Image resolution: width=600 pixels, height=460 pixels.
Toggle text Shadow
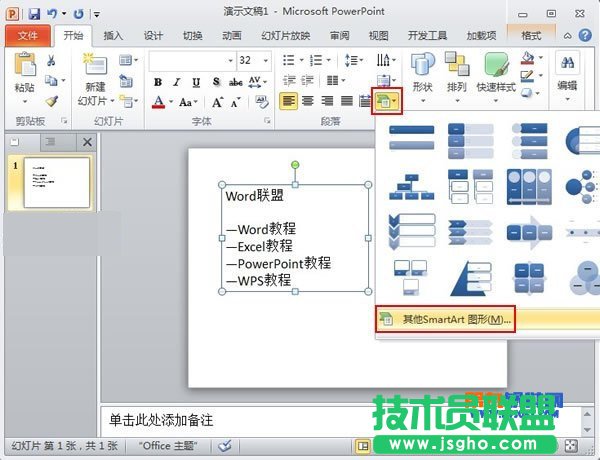point(216,82)
